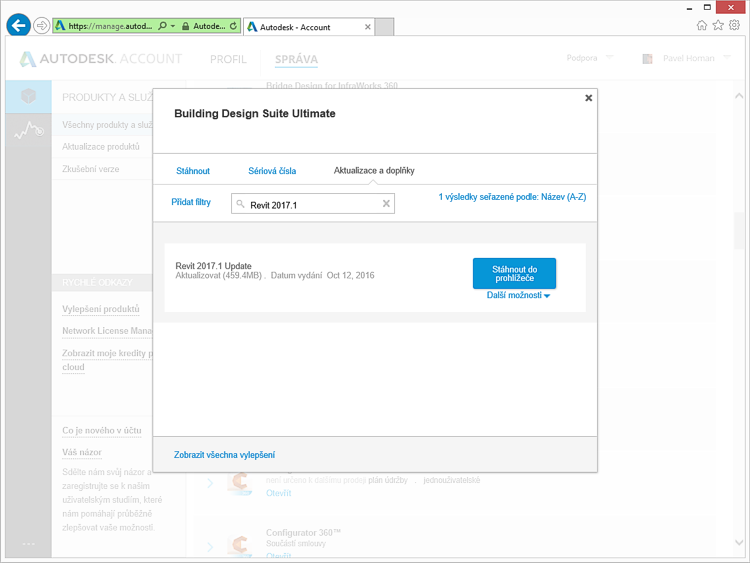
Task: Close the Building Design Suite Ultimate dialog
Action: [589, 98]
